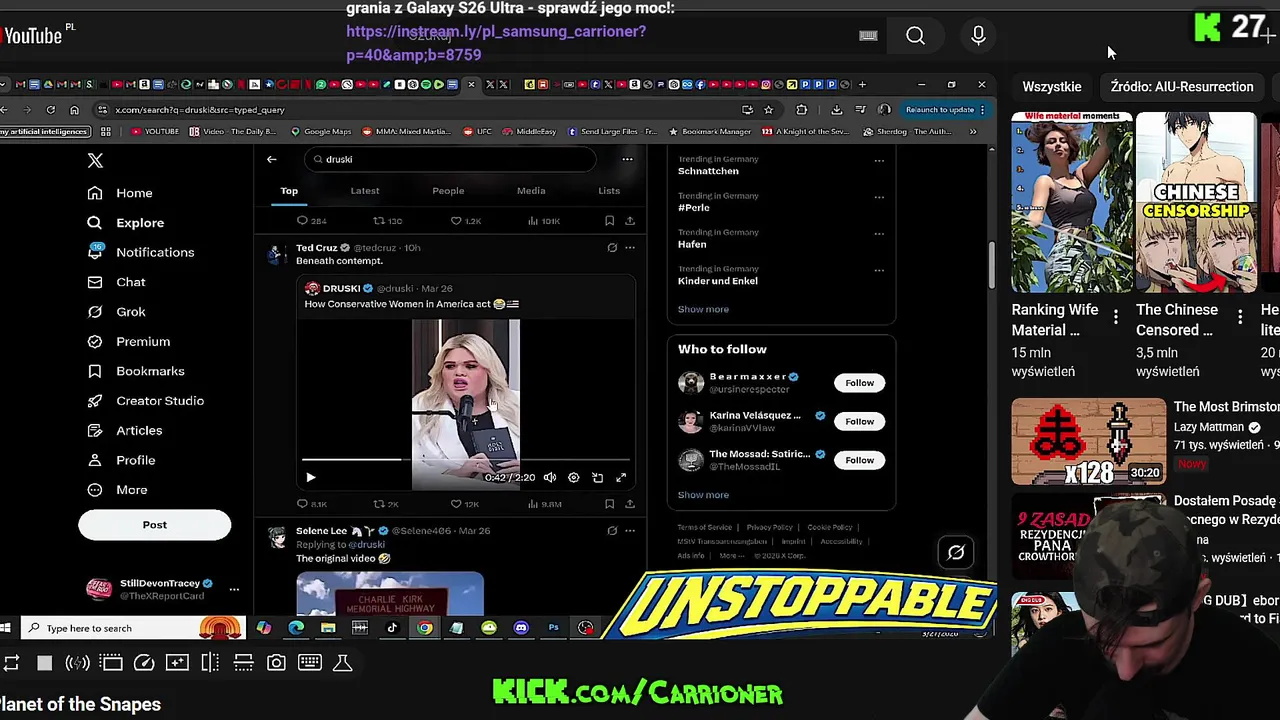Click the YouTube search magnifier icon
The height and width of the screenshot is (720, 1280).
pyautogui.click(x=915, y=36)
